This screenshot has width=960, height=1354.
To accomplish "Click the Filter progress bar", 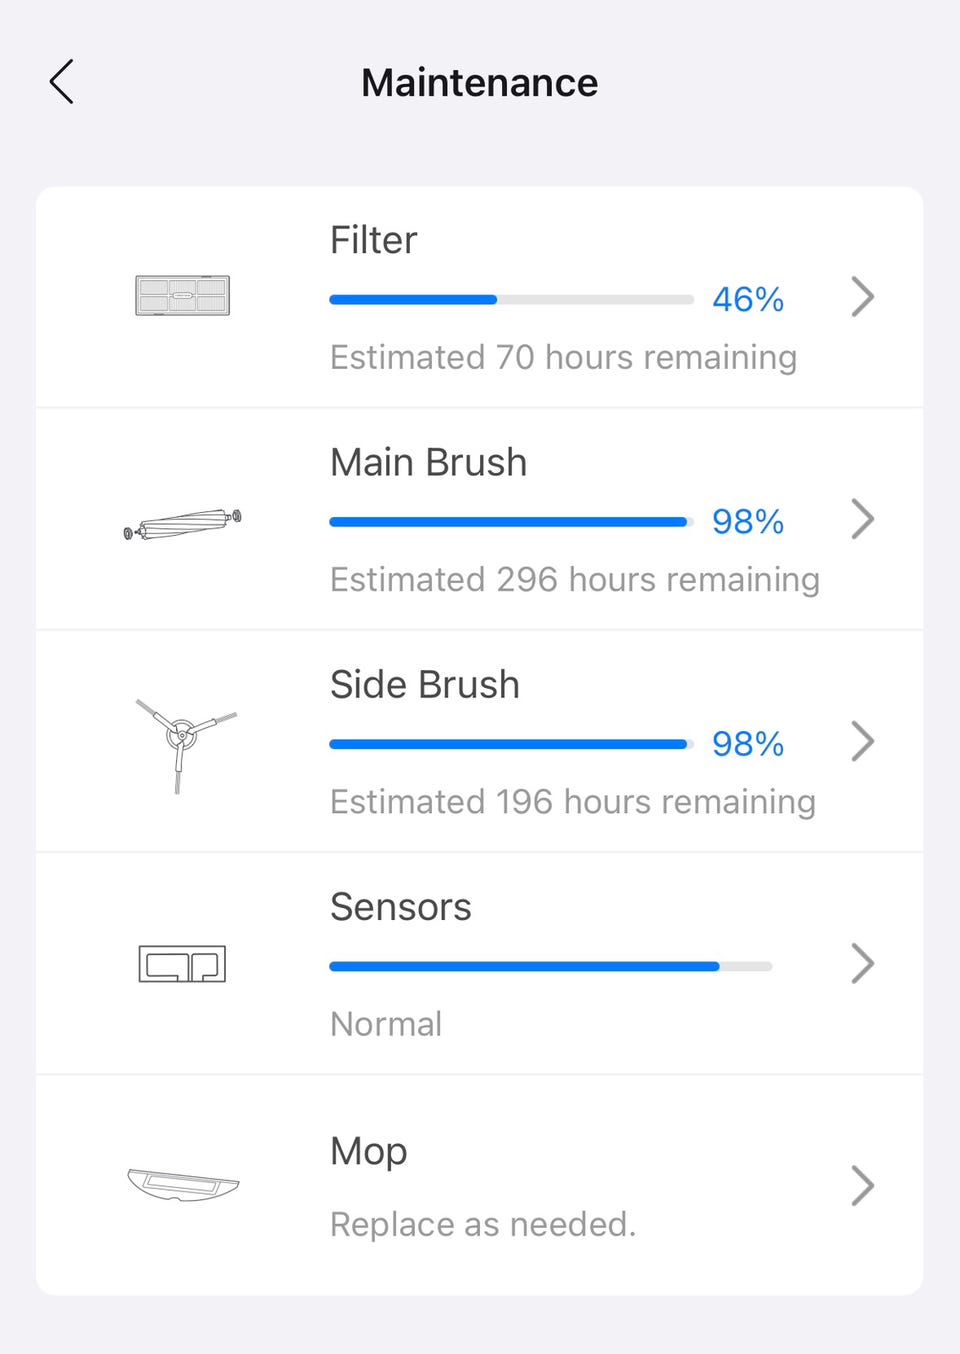I will tap(511, 300).
